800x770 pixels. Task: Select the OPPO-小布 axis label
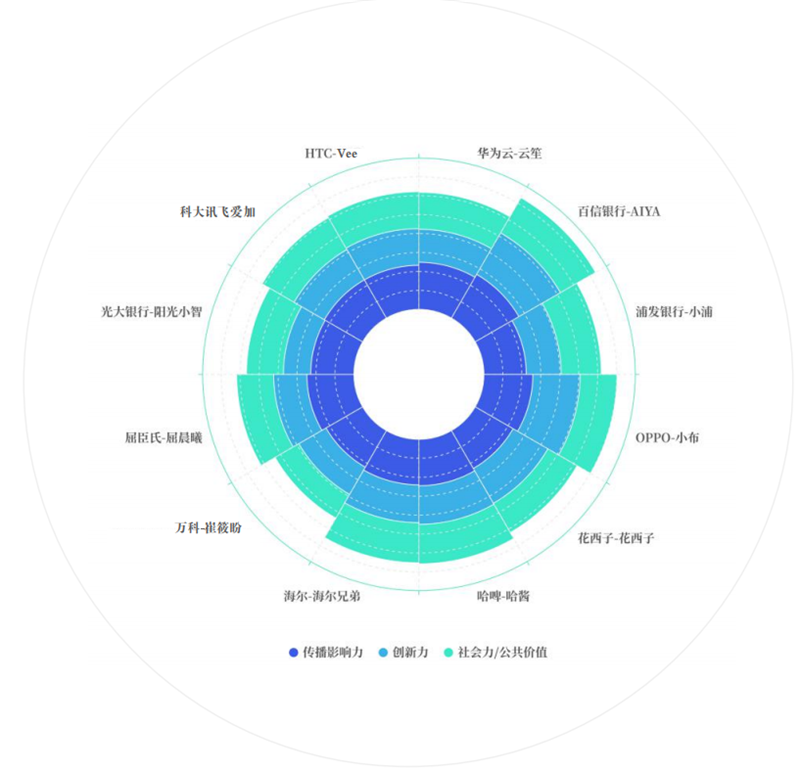[667, 437]
